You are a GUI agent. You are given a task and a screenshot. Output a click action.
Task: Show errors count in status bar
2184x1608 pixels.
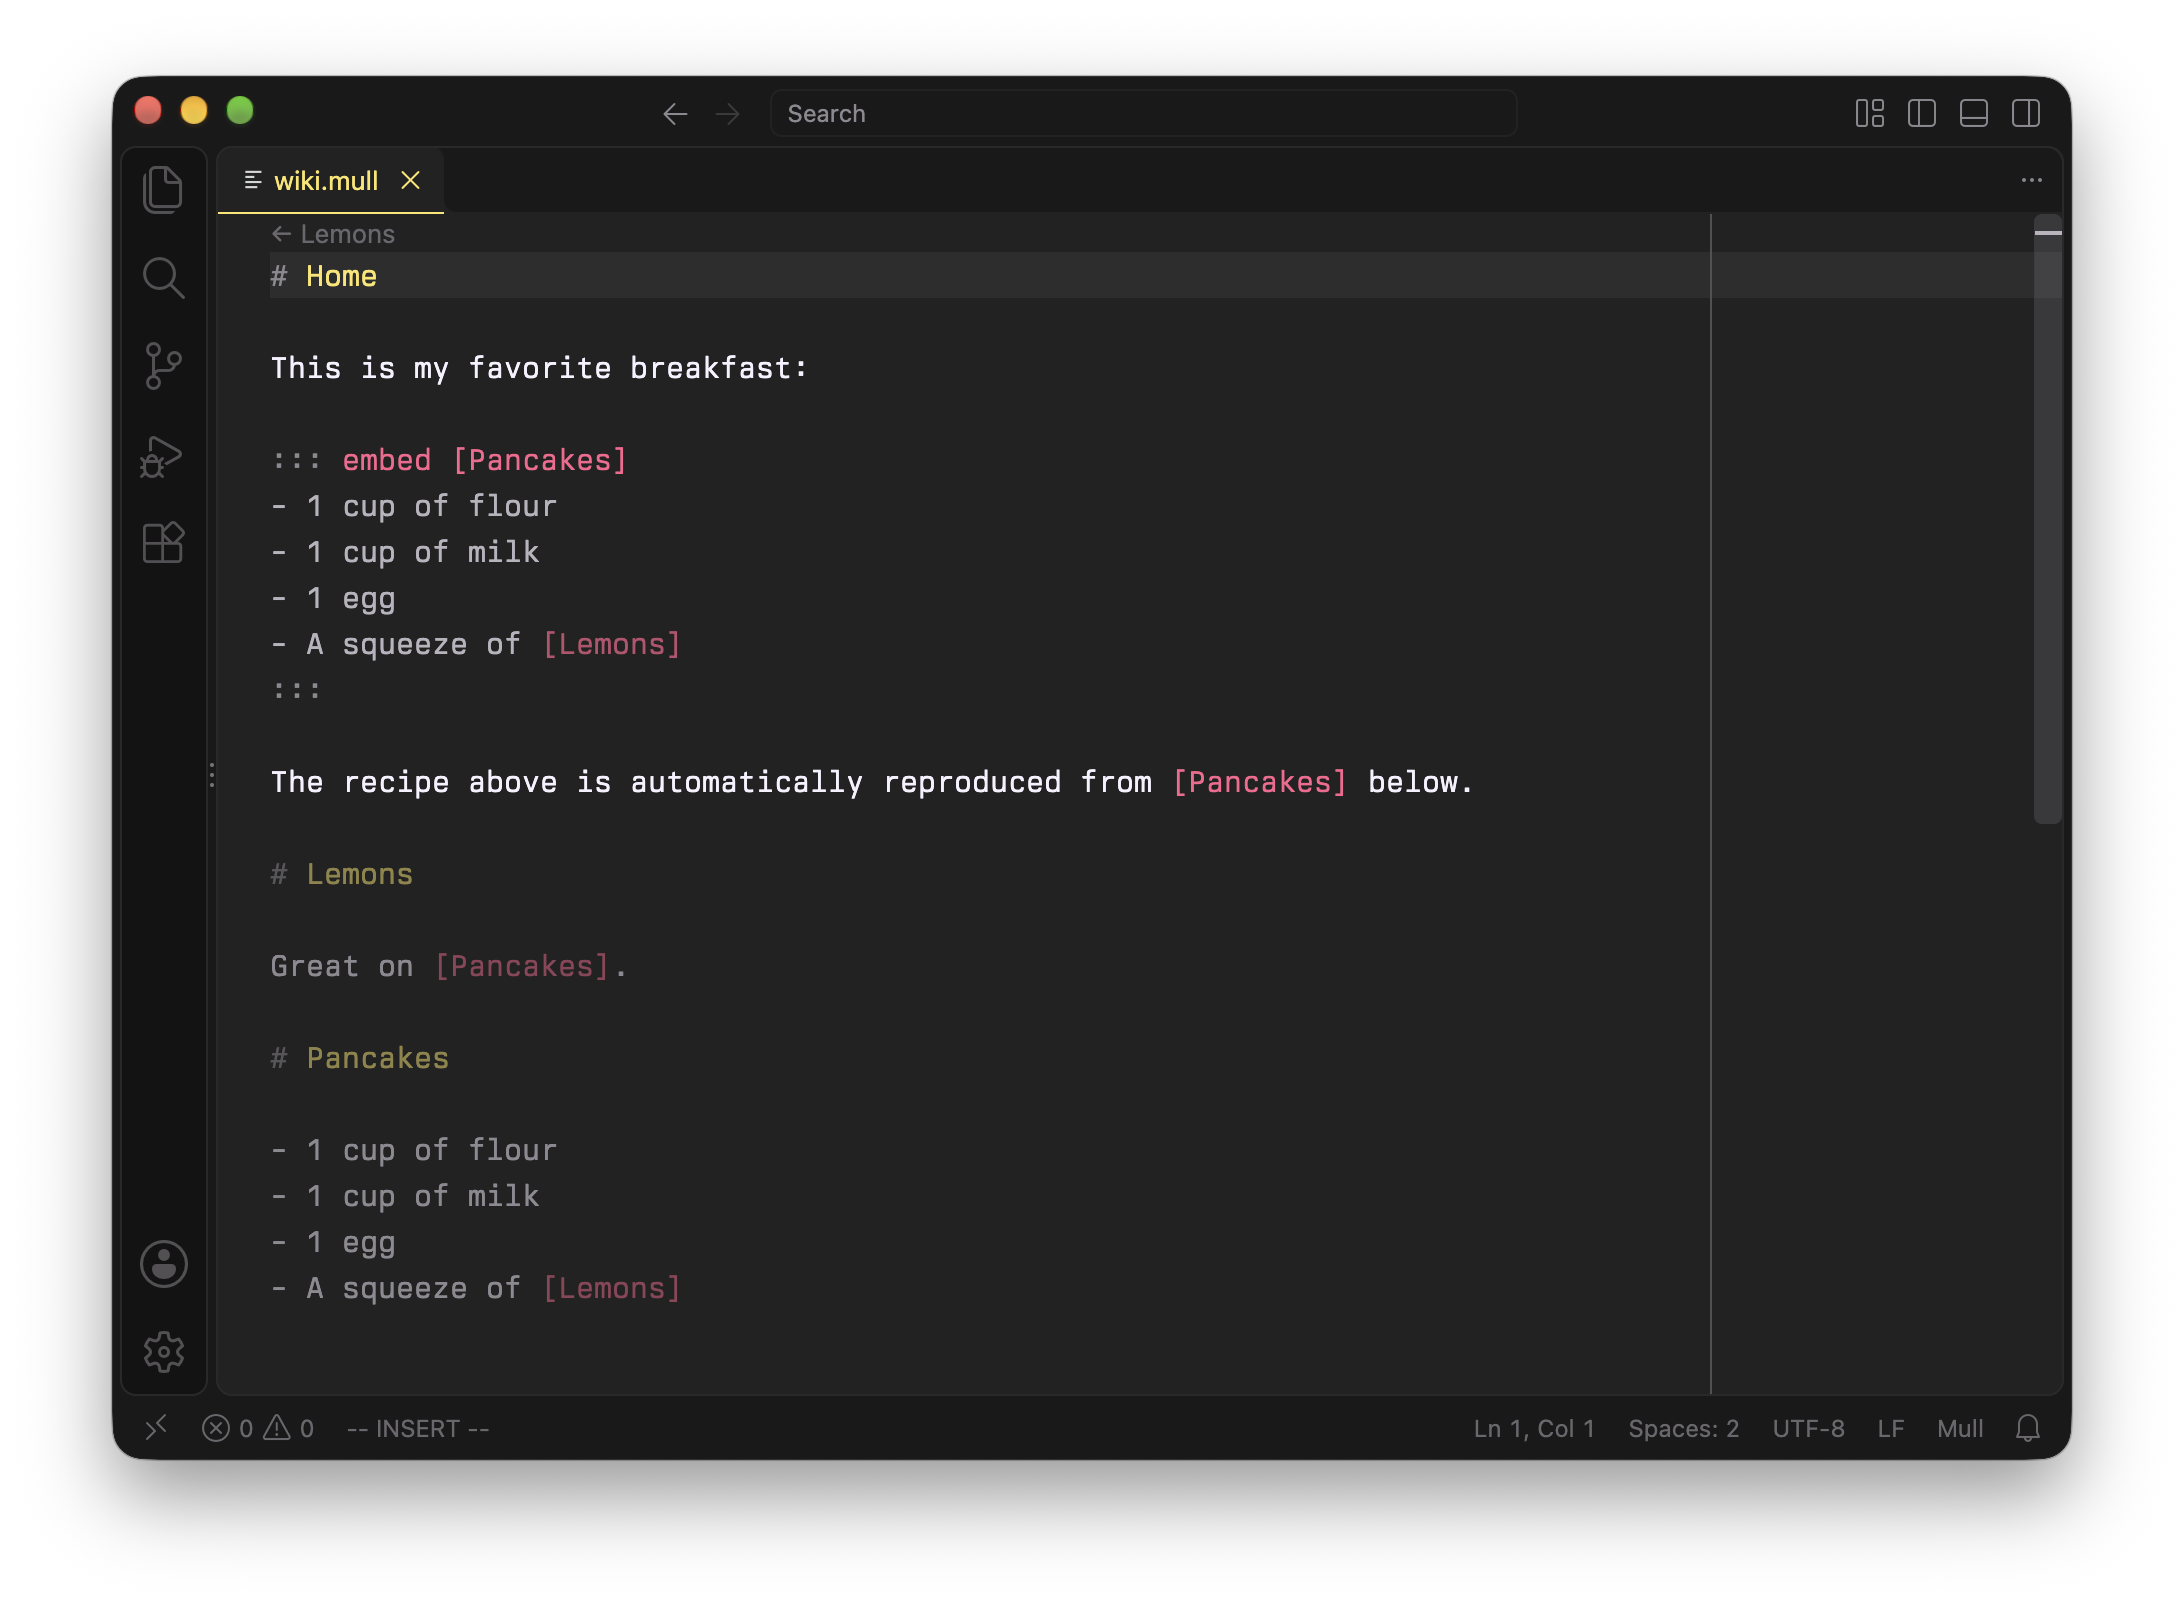(227, 1428)
